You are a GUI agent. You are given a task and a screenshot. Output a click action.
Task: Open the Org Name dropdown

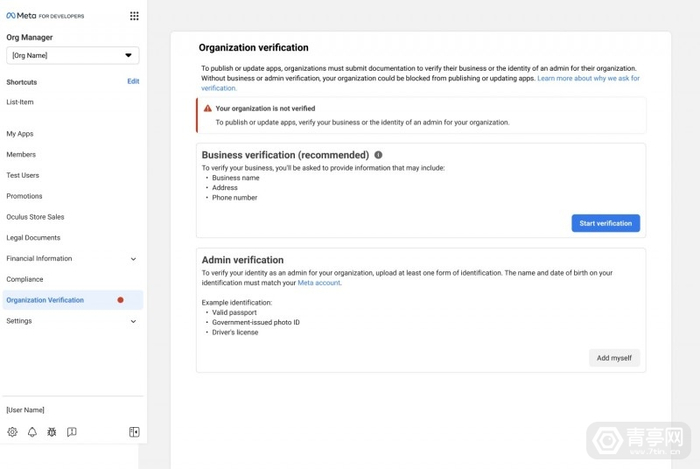coord(72,55)
